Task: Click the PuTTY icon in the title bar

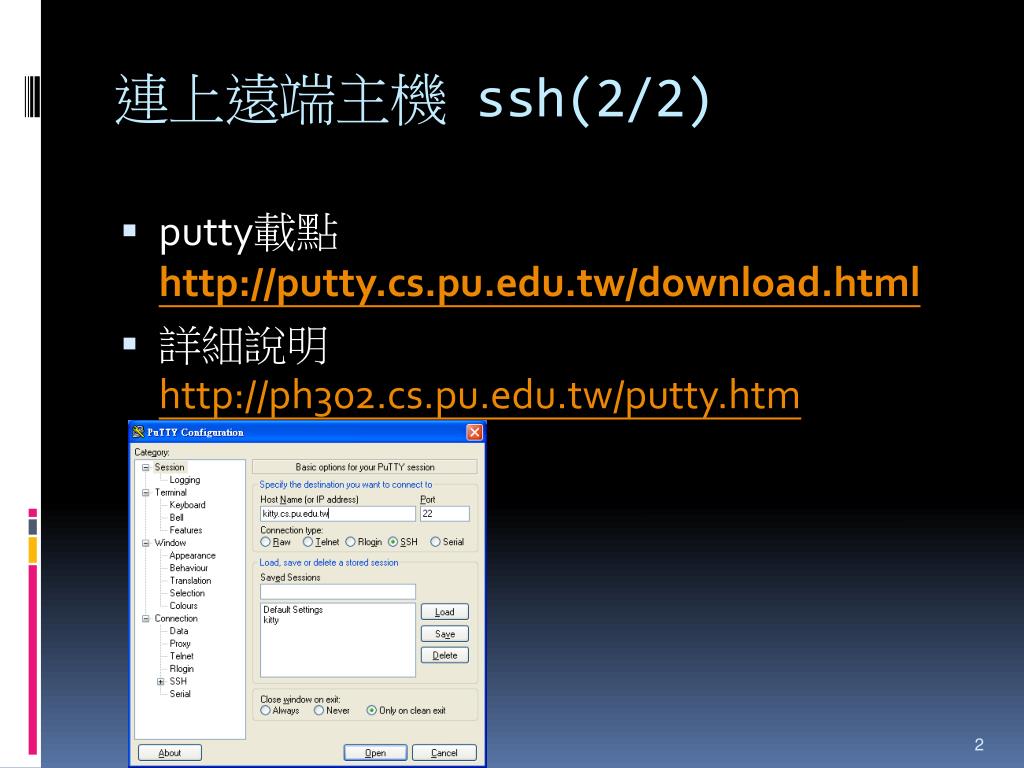Action: tap(138, 432)
